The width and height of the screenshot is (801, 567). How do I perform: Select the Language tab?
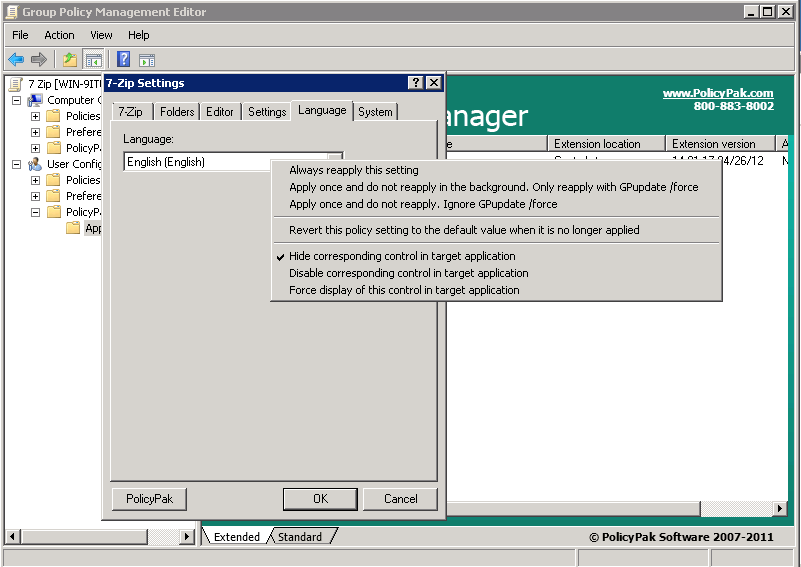click(322, 110)
